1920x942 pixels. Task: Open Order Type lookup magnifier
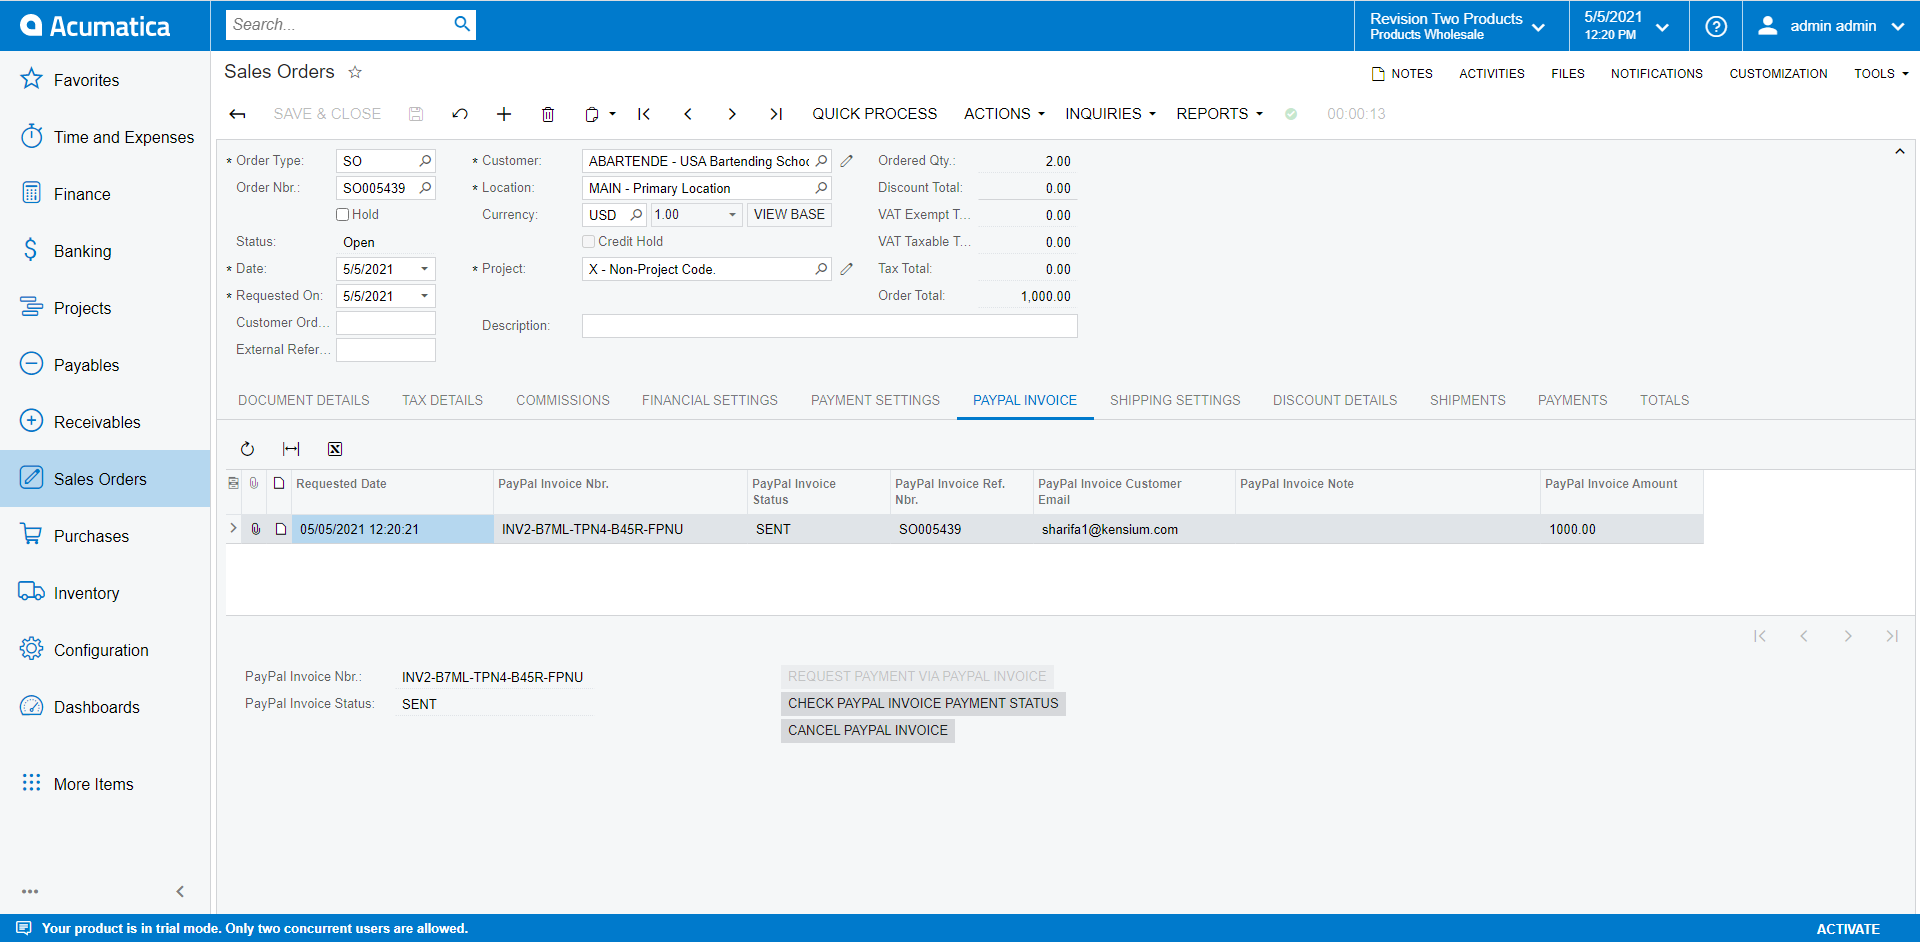point(425,161)
